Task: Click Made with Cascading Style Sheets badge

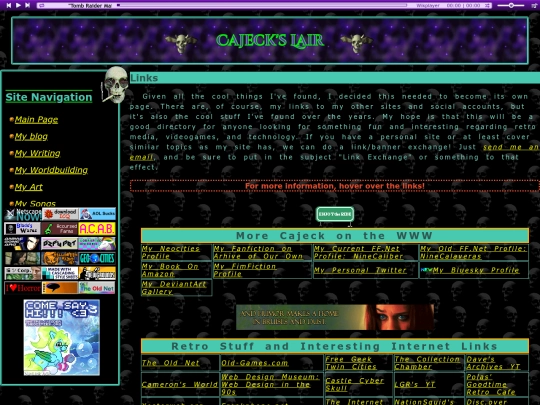Action: [x=60, y=273]
